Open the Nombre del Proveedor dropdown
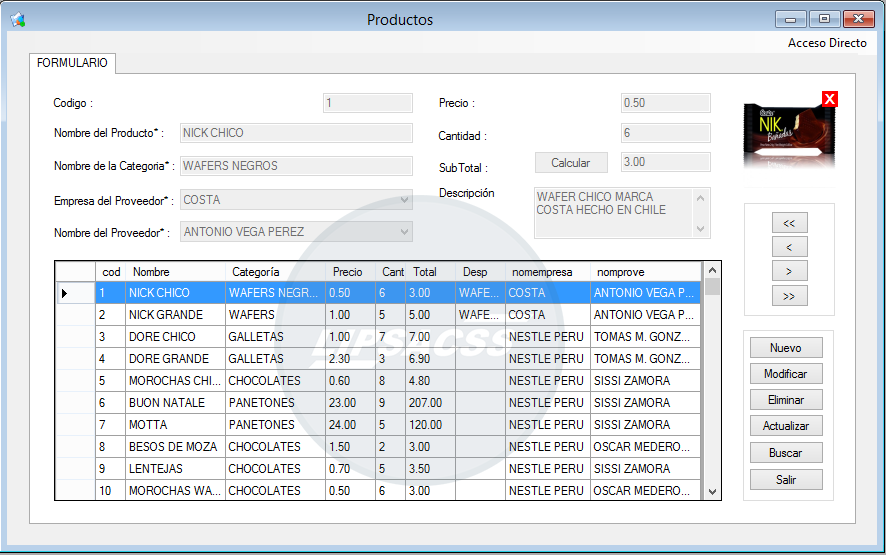Viewport: 886px width, 555px height. click(x=404, y=232)
